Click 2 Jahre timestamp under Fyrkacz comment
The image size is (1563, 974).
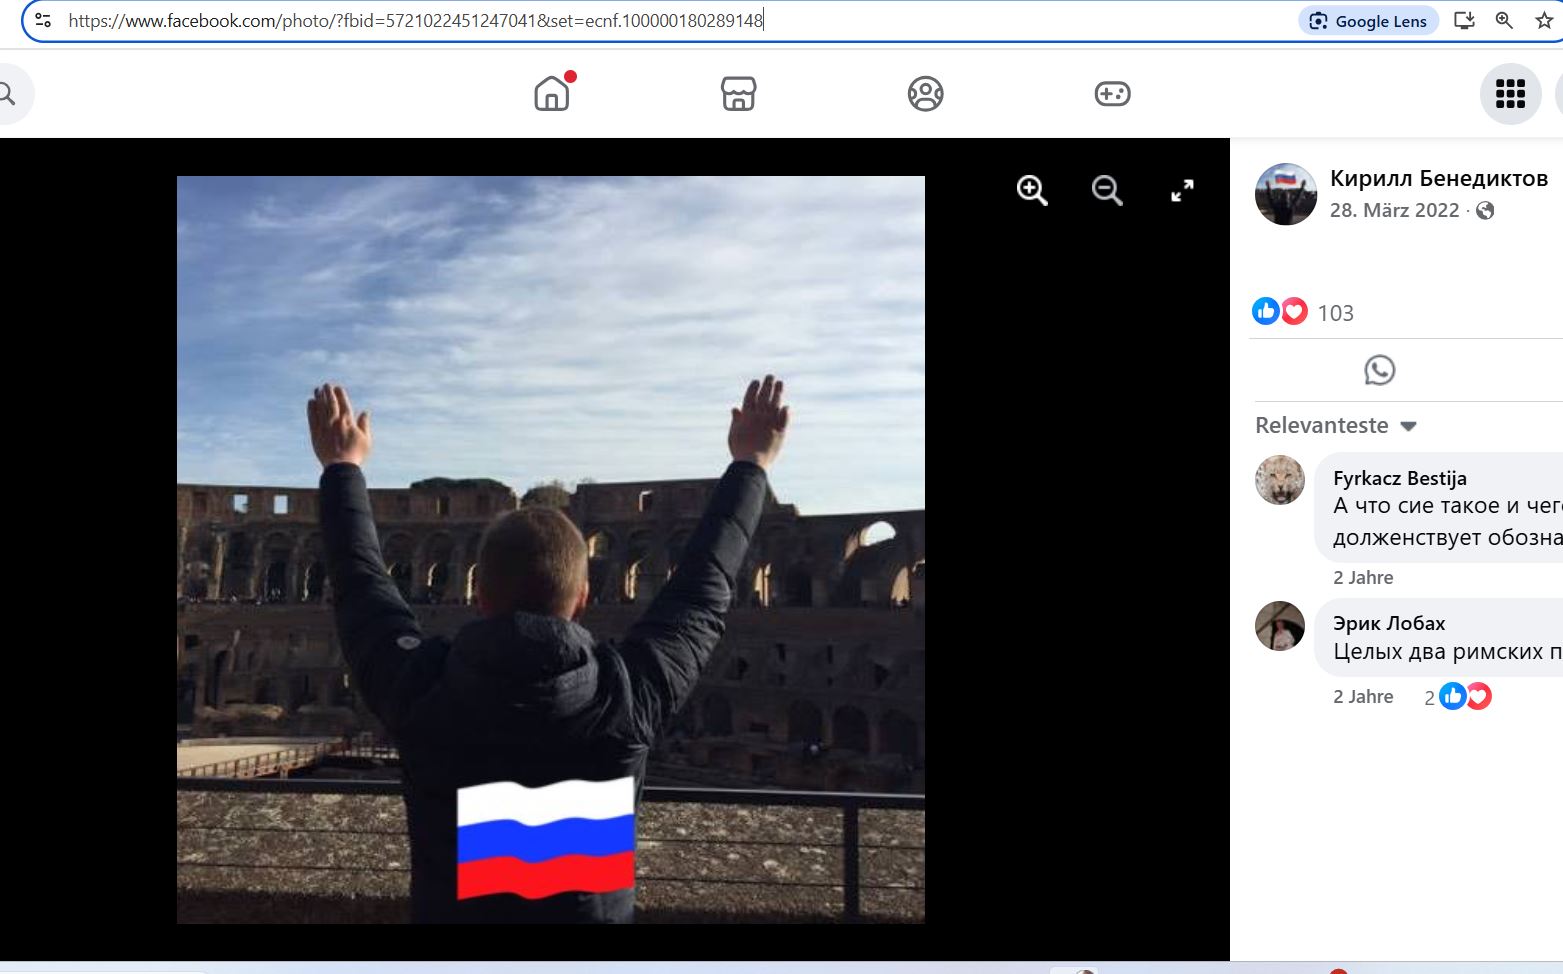(1362, 577)
